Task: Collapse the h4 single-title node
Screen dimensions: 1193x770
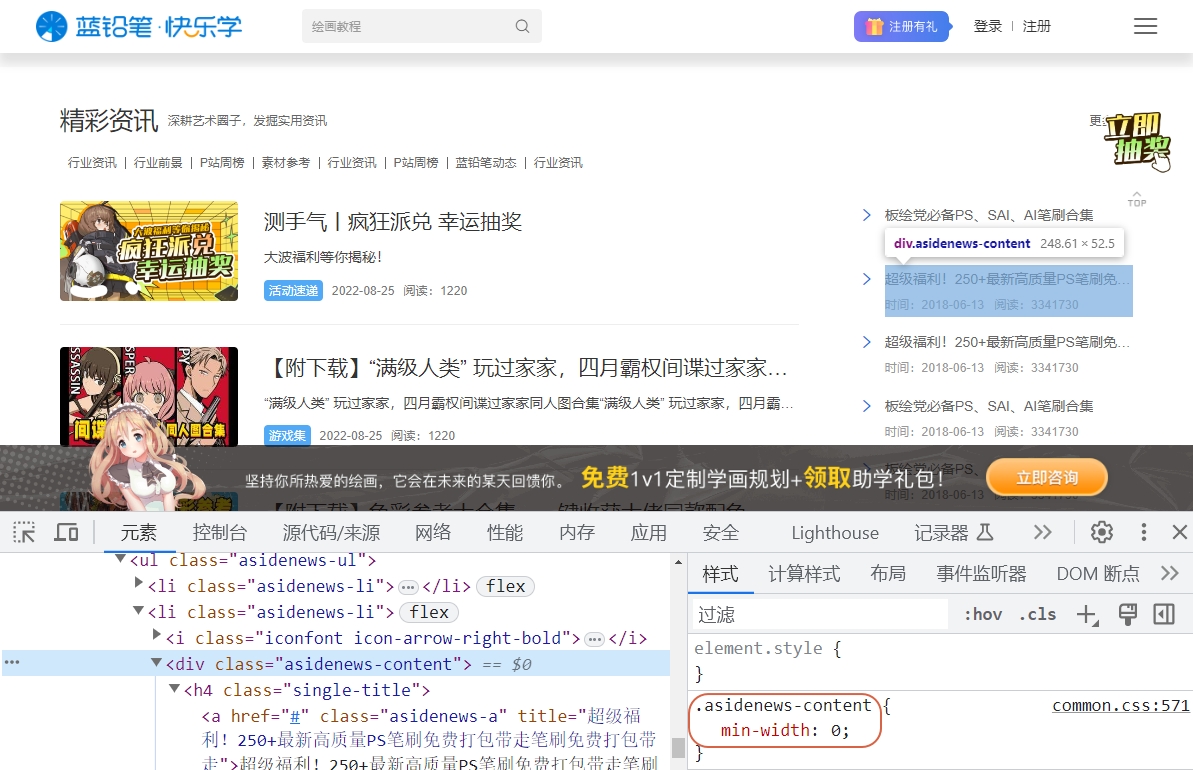Action: tap(174, 688)
